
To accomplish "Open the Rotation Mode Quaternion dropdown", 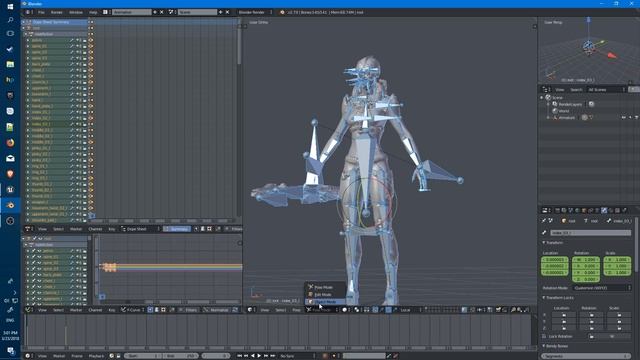I will (x=602, y=288).
